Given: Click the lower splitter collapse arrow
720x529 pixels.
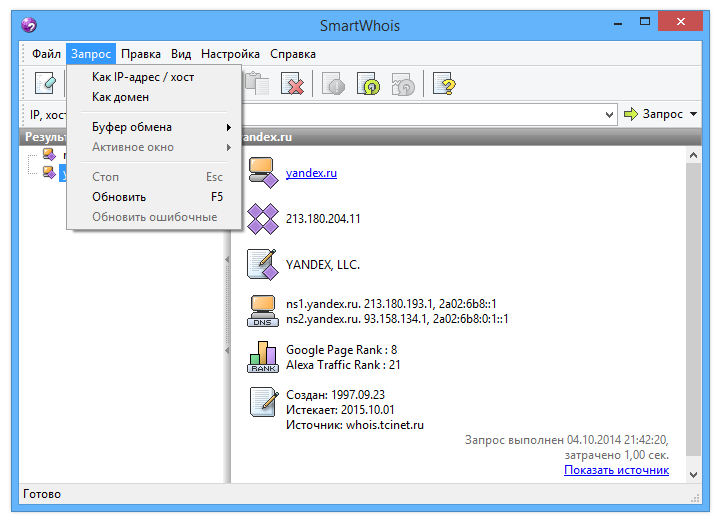Looking at the screenshot, I should click(227, 350).
